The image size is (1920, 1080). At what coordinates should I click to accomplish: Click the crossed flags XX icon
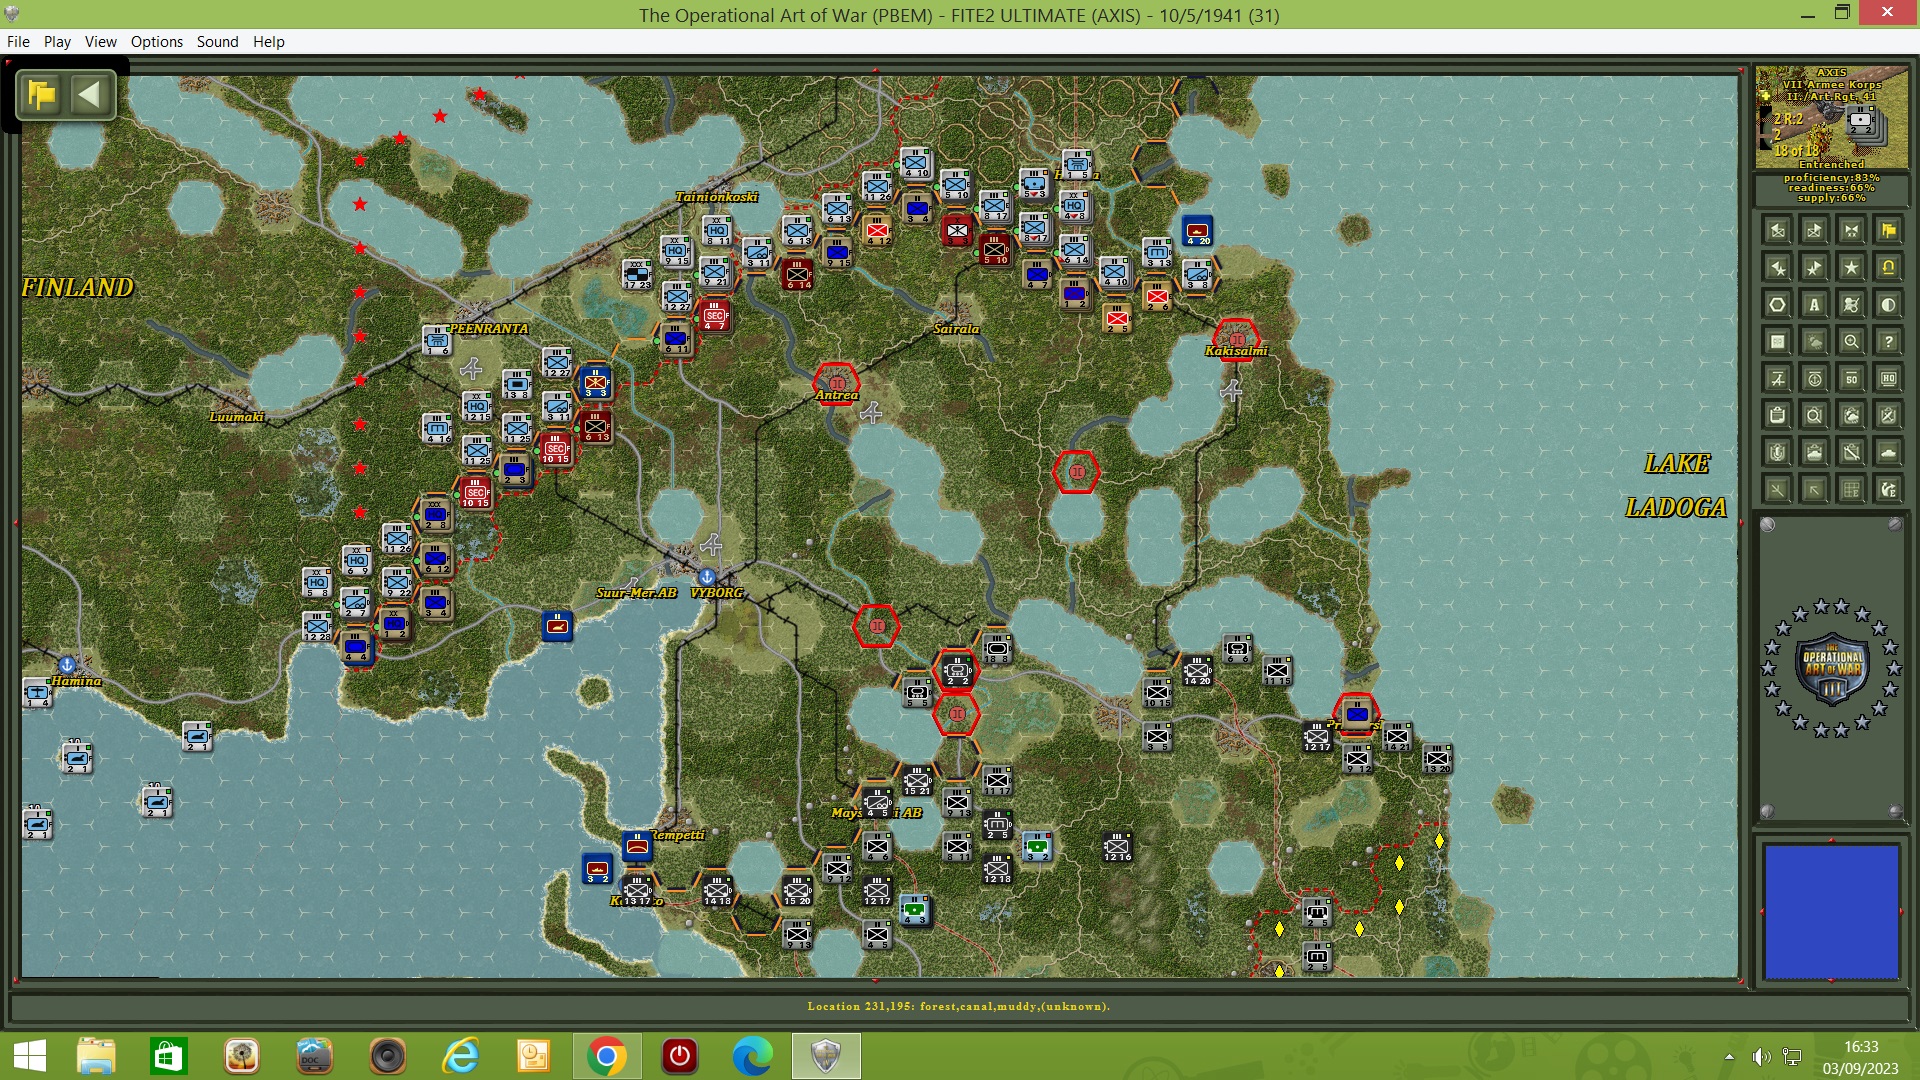click(1851, 231)
